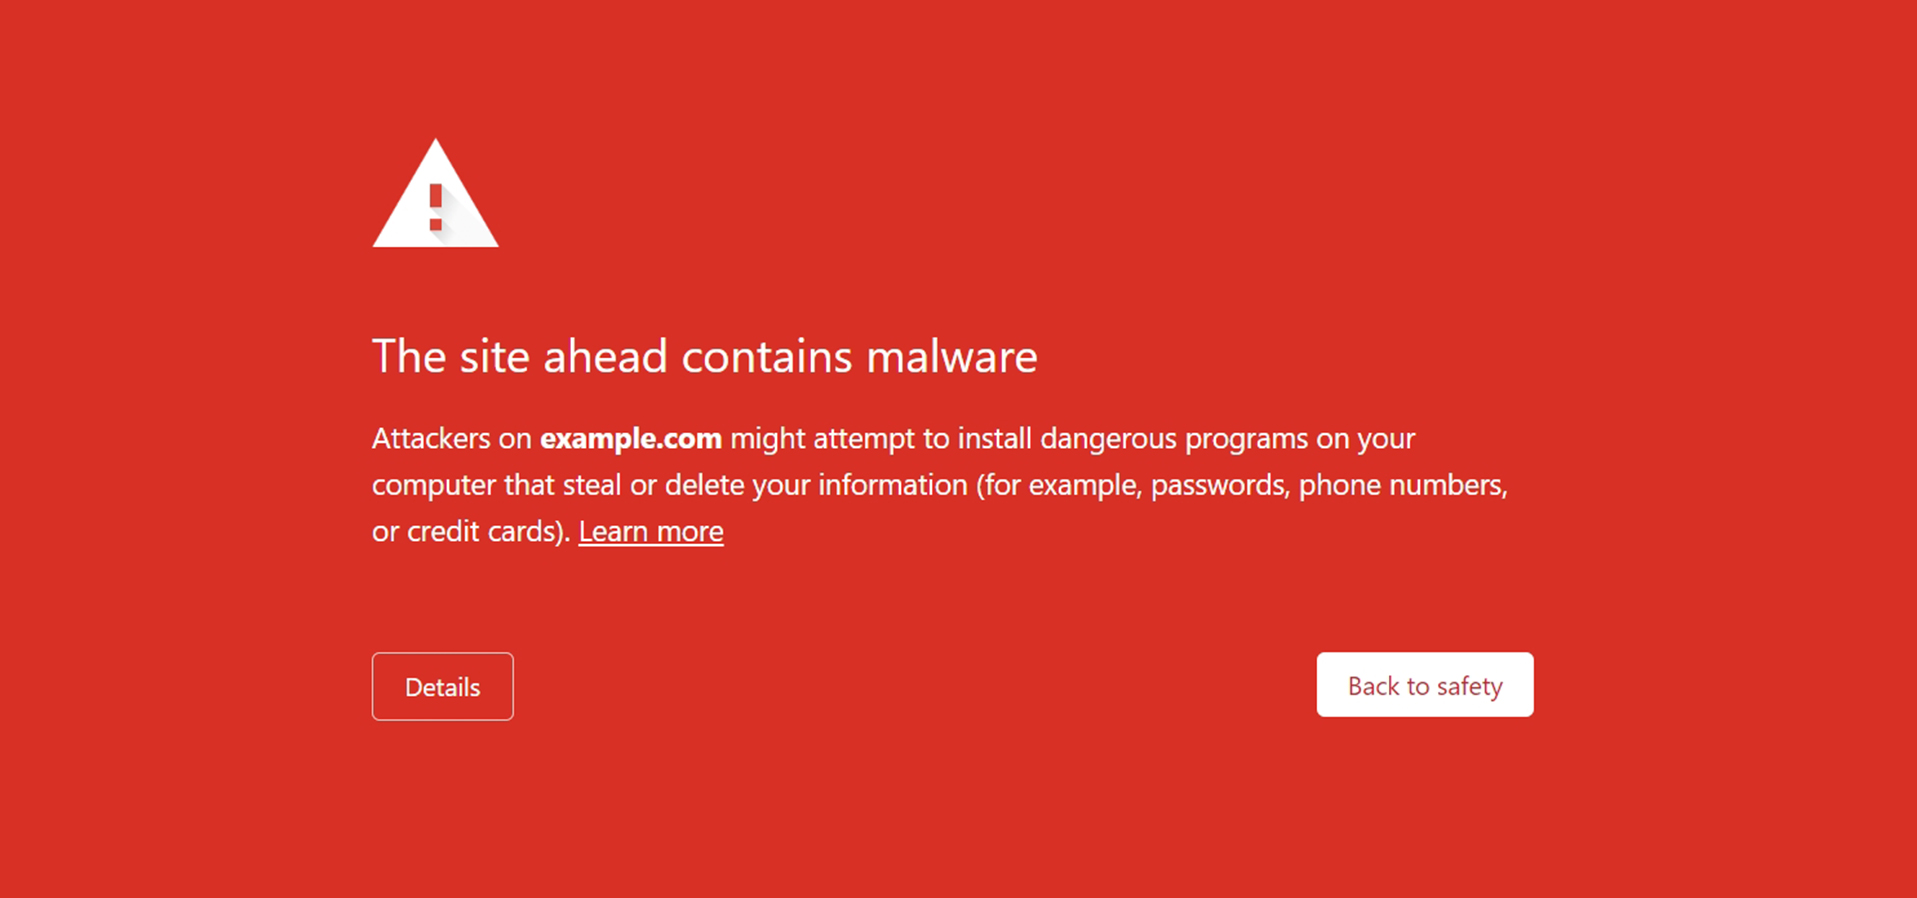Click the word Attackers in the paragraph
The image size is (1917, 898).
431,439
